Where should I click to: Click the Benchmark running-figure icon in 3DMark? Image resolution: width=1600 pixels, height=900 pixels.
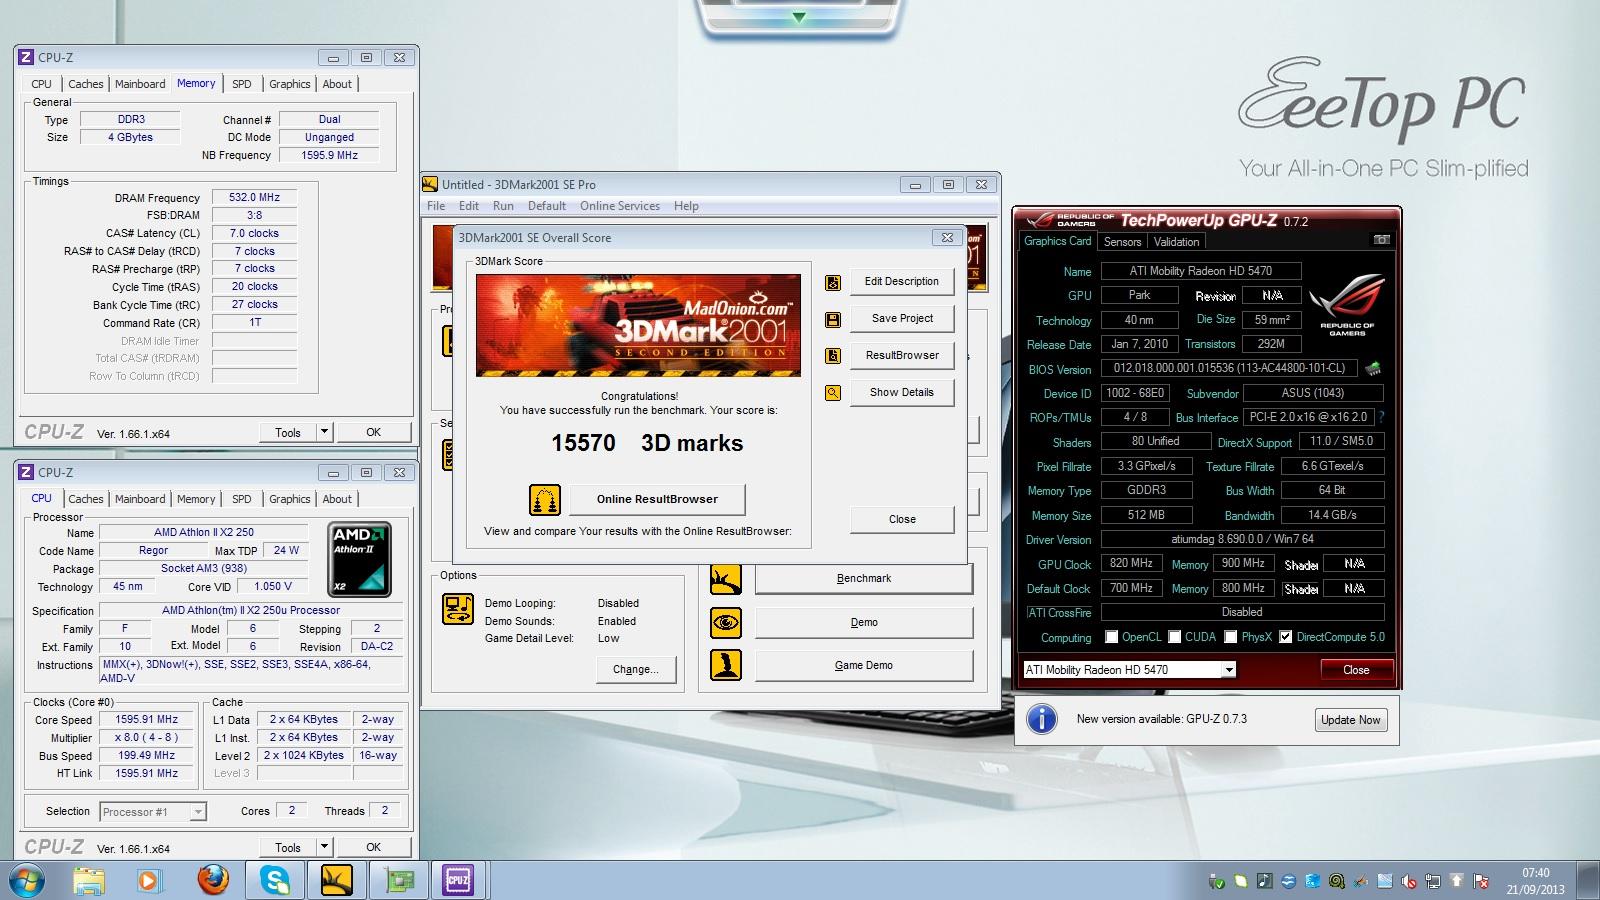tap(726, 579)
